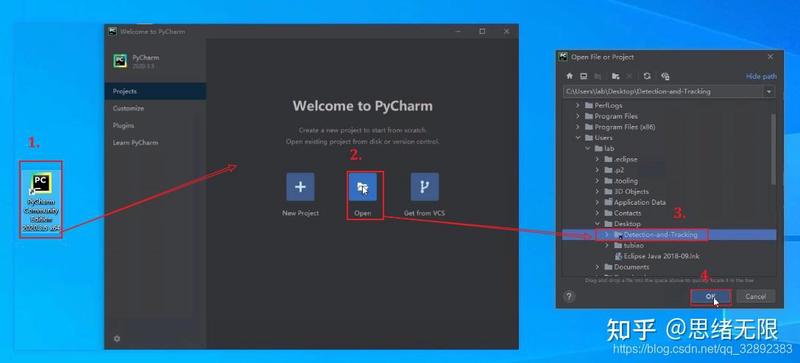Image resolution: width=800 pixels, height=363 pixels.
Task: Collapse the Users folder in tree
Action: [x=578, y=138]
